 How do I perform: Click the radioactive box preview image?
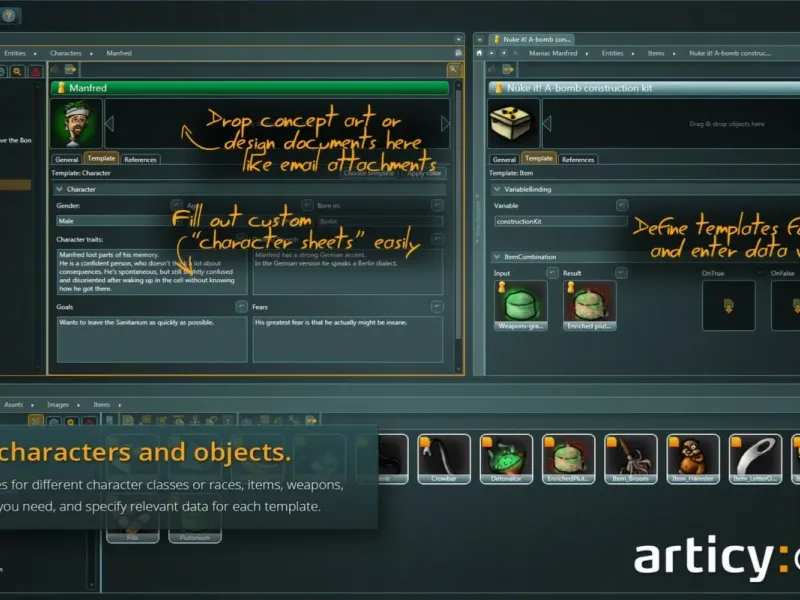coord(514,123)
